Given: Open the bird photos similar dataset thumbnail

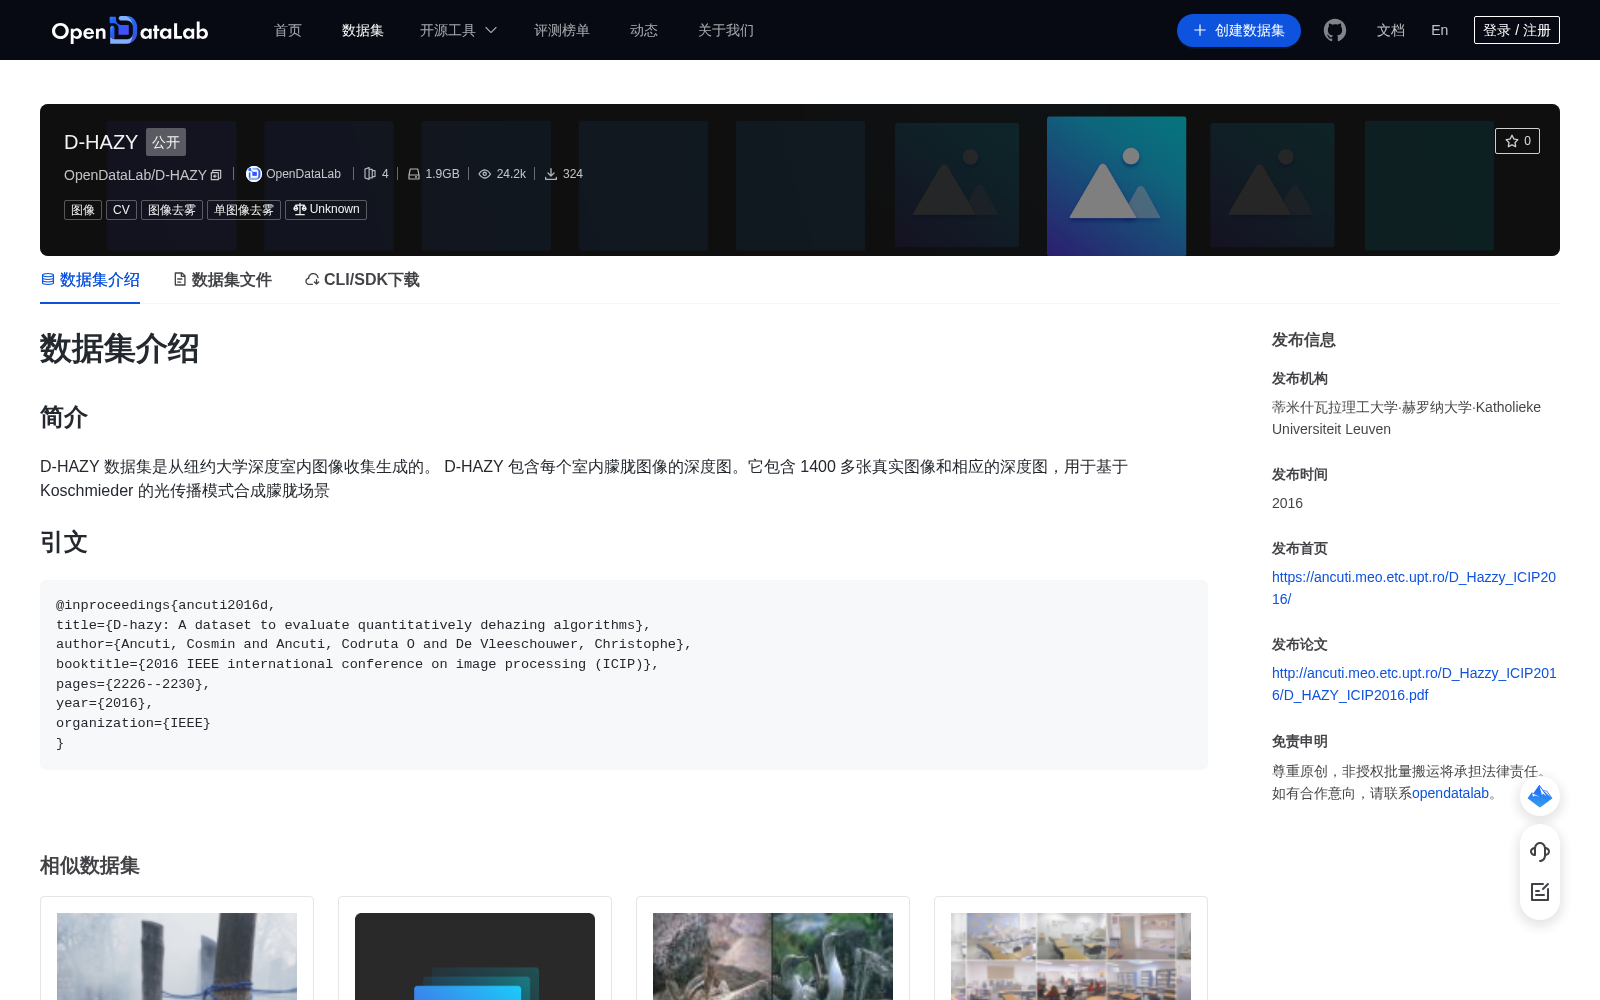Looking at the screenshot, I should click(773, 956).
